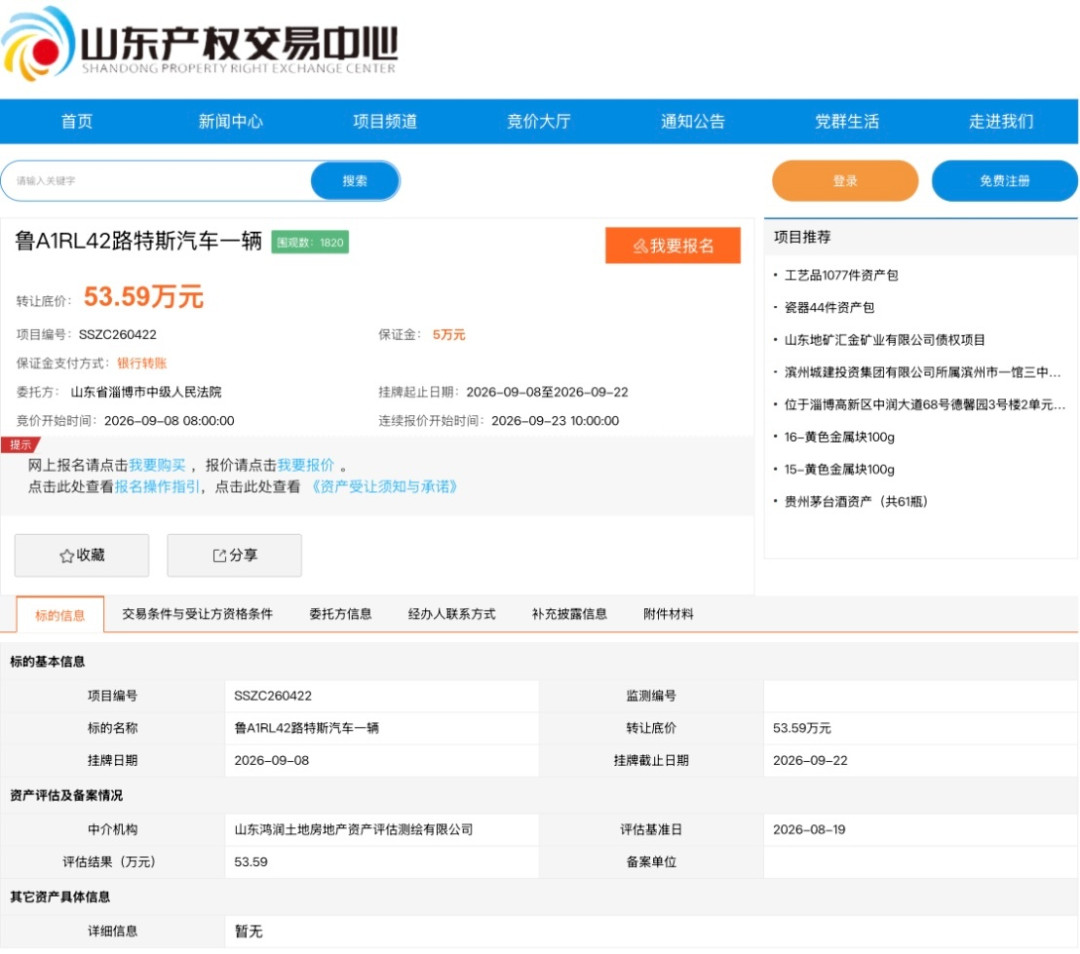Screen dimensions: 1080x954
Task: Click the 2026-09-23 10:00:00 time
Action: point(555,421)
